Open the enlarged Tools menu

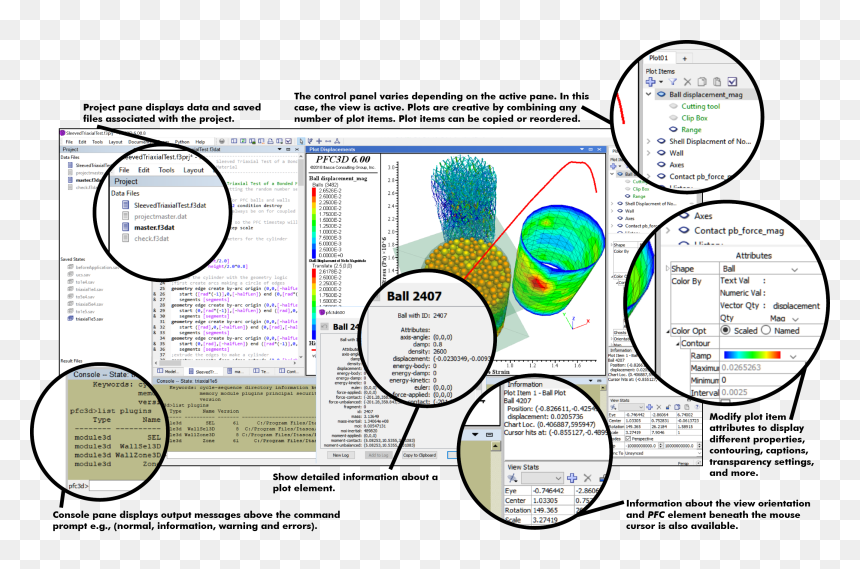point(166,170)
